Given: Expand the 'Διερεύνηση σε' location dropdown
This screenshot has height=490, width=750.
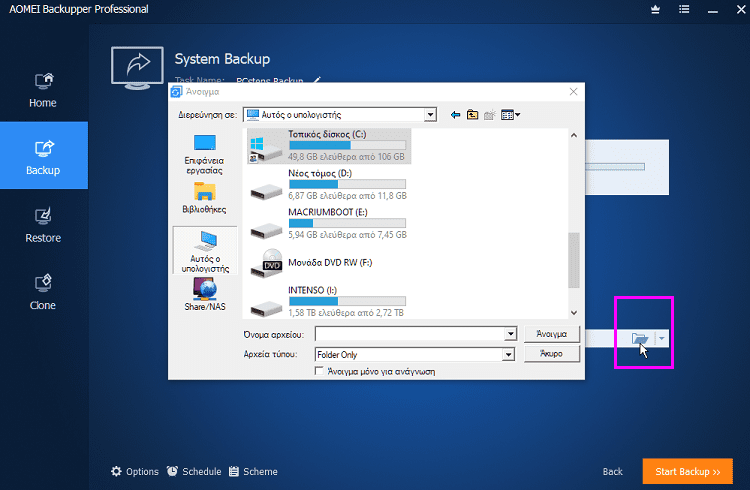Looking at the screenshot, I should point(430,115).
